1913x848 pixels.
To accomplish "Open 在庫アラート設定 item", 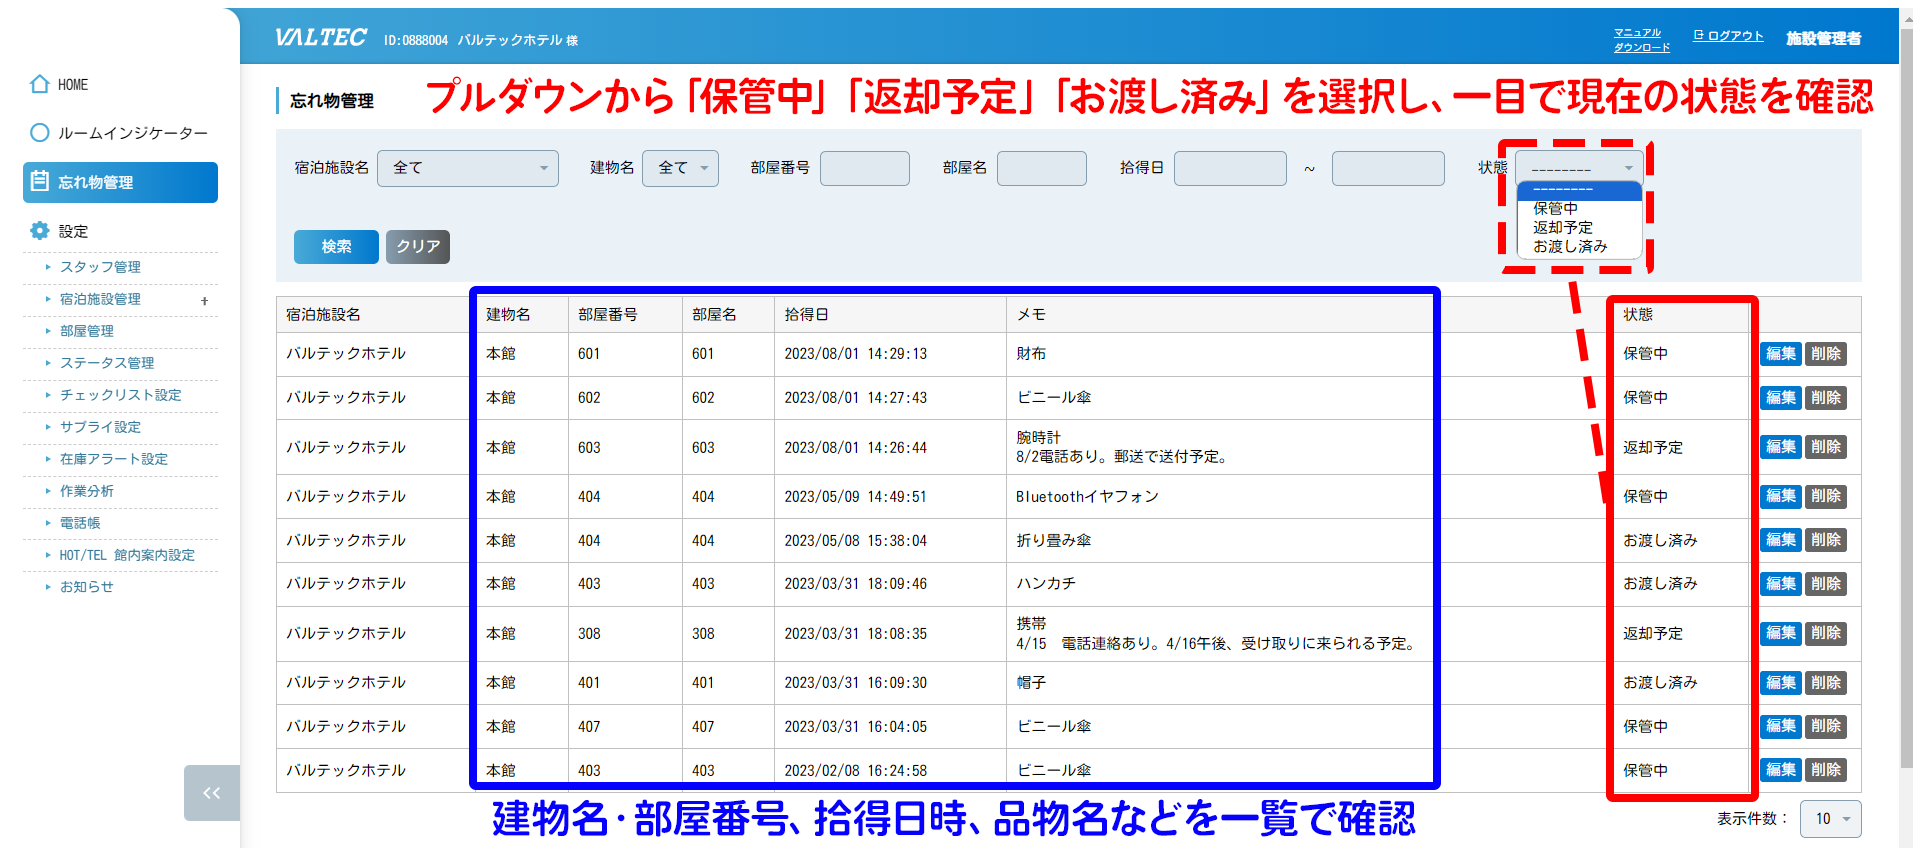I will tap(113, 459).
